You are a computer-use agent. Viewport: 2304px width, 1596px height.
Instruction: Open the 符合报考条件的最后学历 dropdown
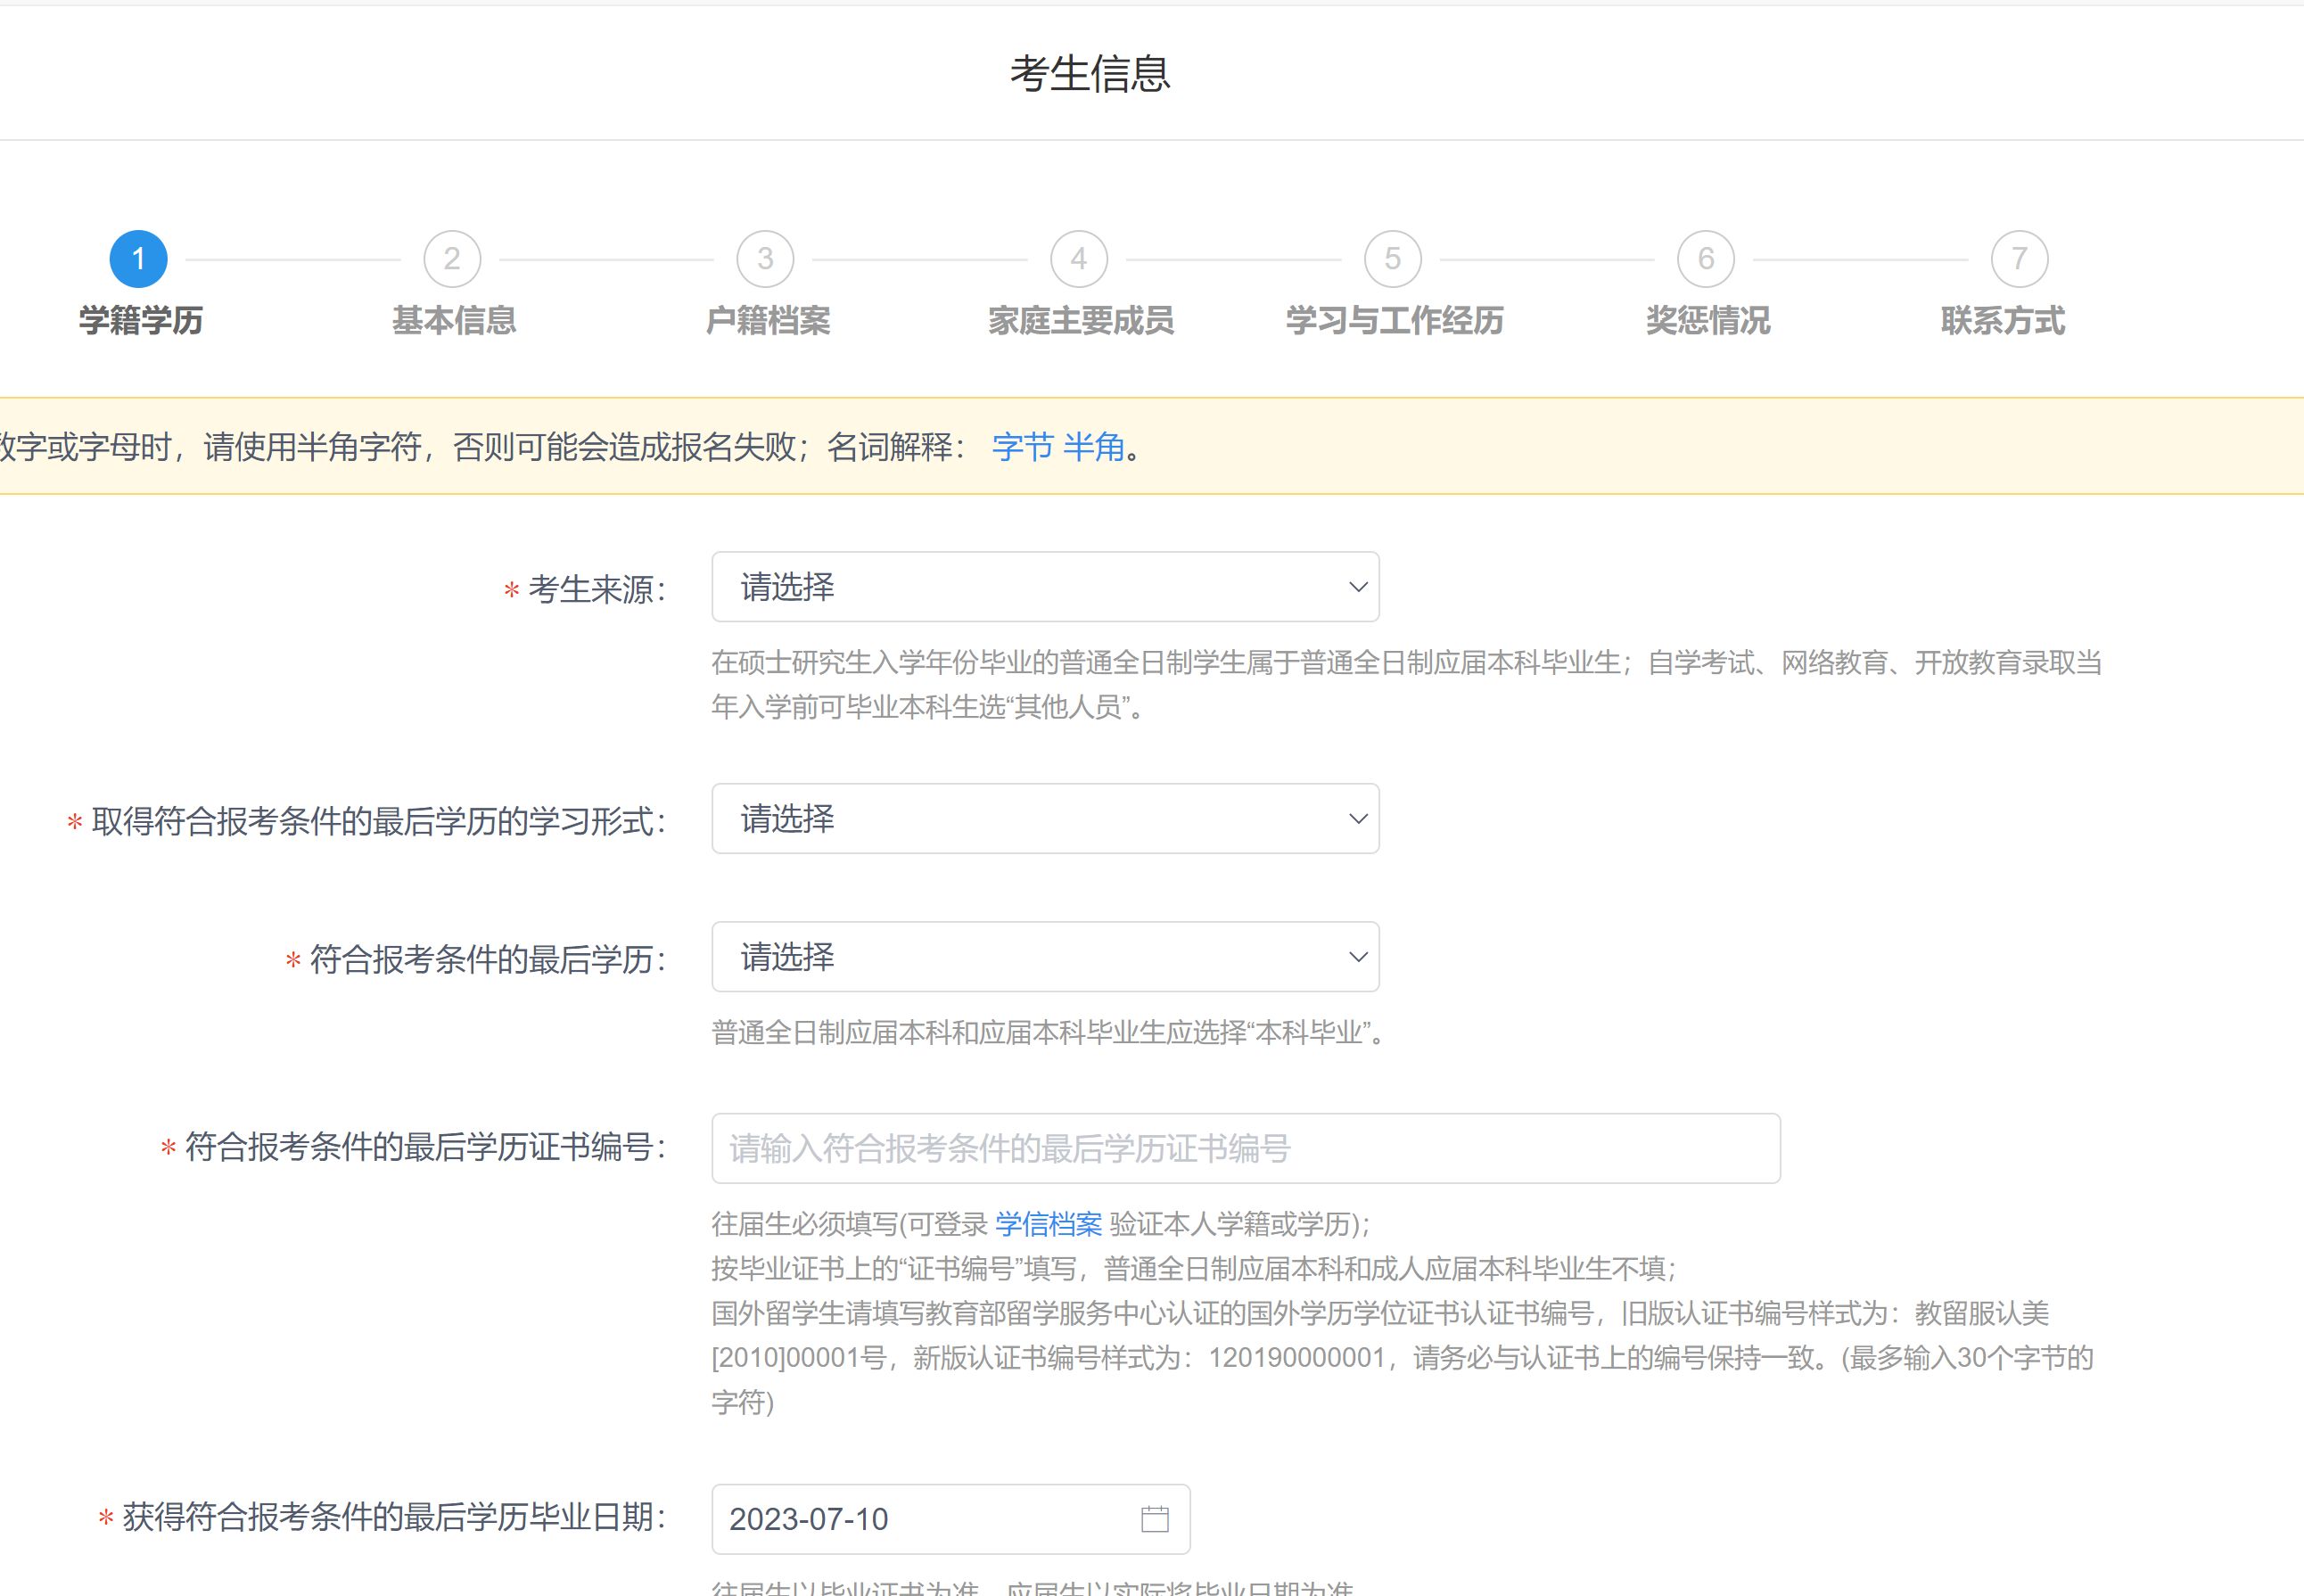(x=1044, y=957)
